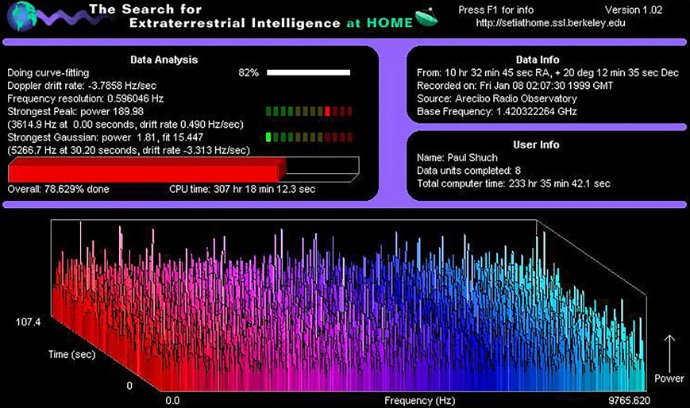This screenshot has width=690, height=408.
Task: Click 'Recorded on: Fri Jan 08 02:07:30 1999 GMT'
Action: [x=515, y=85]
